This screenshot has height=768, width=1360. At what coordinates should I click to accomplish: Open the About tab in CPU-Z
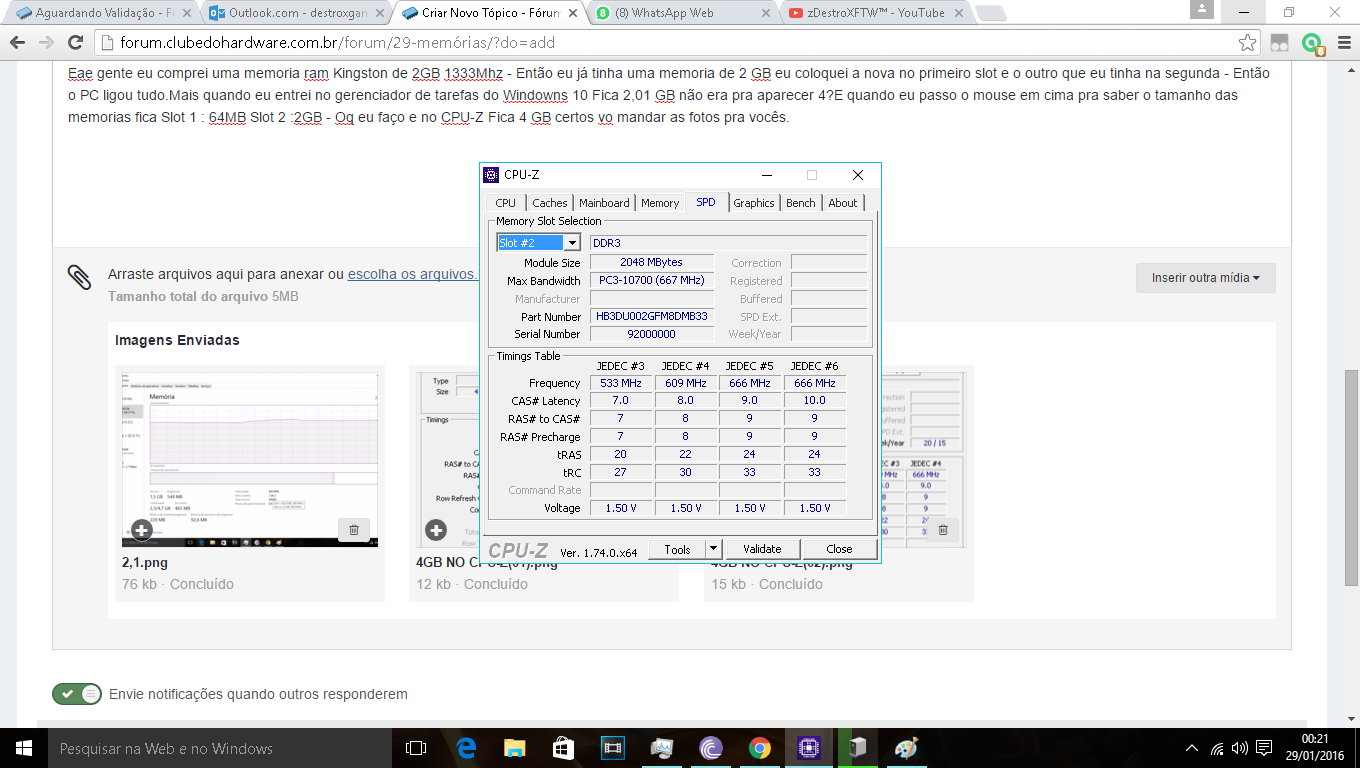click(843, 203)
